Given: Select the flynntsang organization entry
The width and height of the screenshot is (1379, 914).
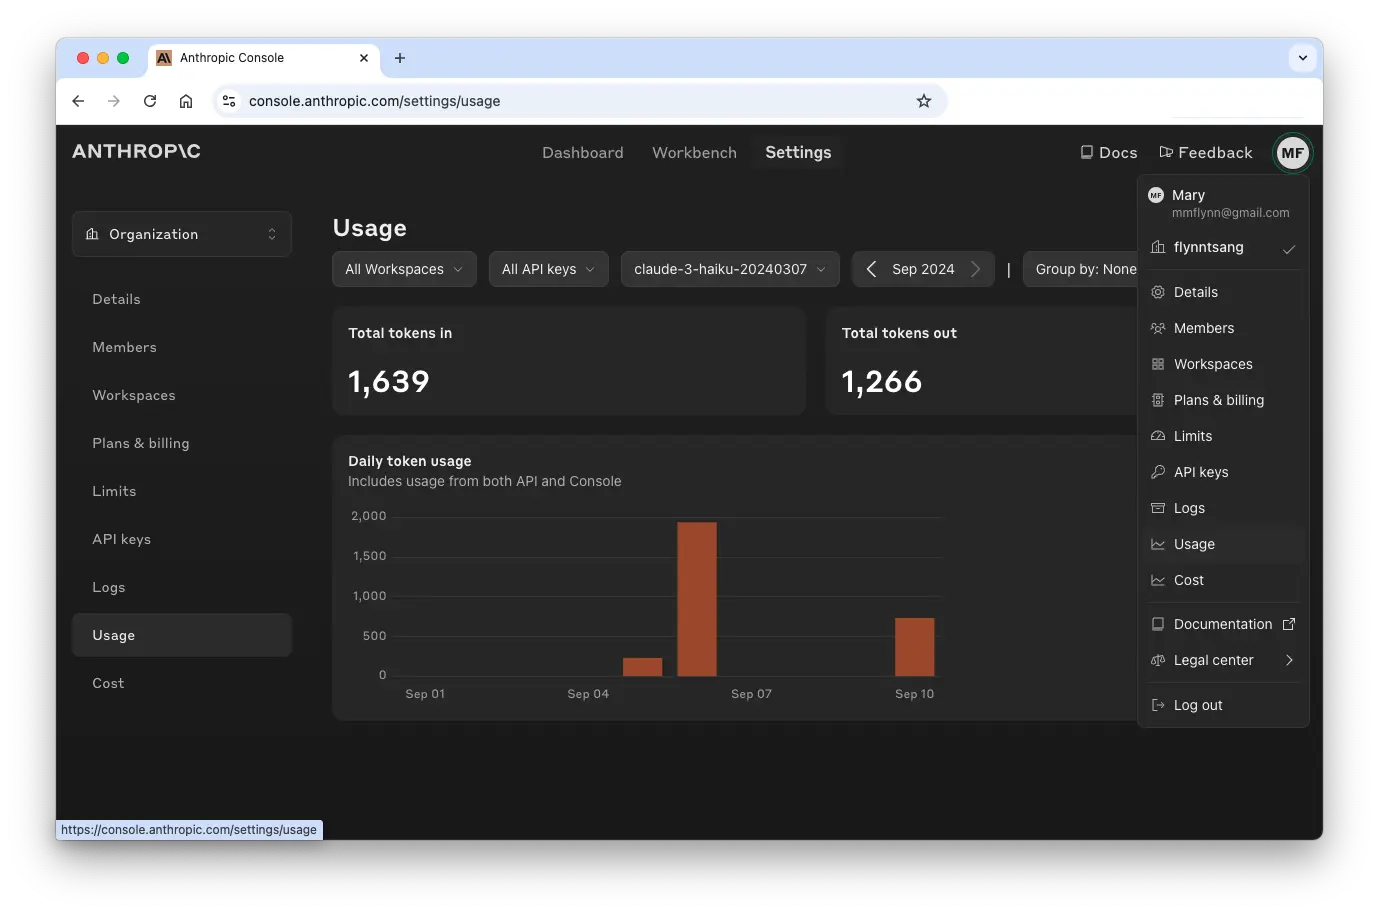Looking at the screenshot, I should click(1223, 248).
